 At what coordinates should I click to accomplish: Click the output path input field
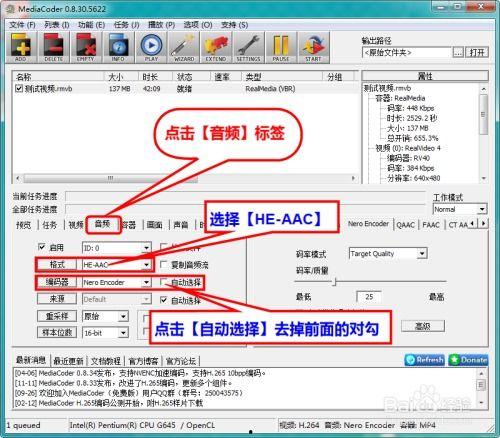407,52
